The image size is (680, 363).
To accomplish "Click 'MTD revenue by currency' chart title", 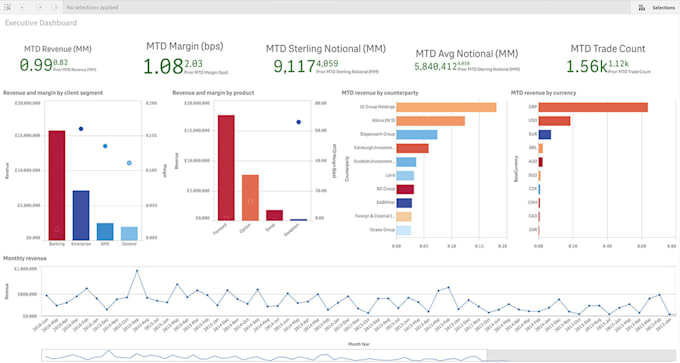I will coord(543,93).
